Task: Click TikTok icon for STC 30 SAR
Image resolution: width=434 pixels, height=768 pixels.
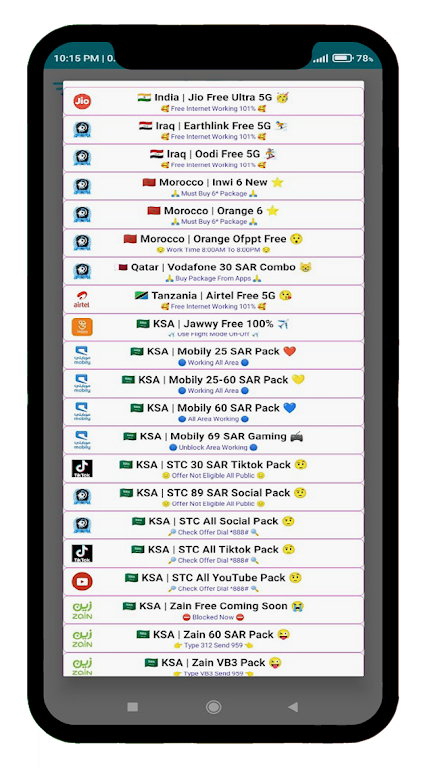Action: [82, 469]
